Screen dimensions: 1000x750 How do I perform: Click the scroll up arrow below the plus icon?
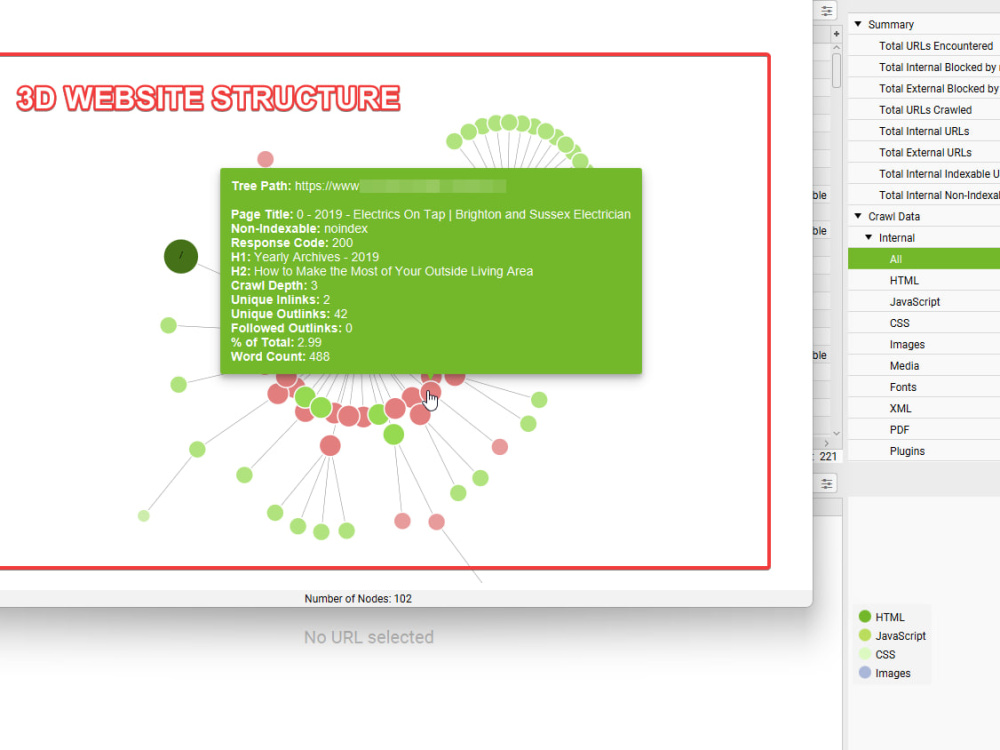(836, 48)
